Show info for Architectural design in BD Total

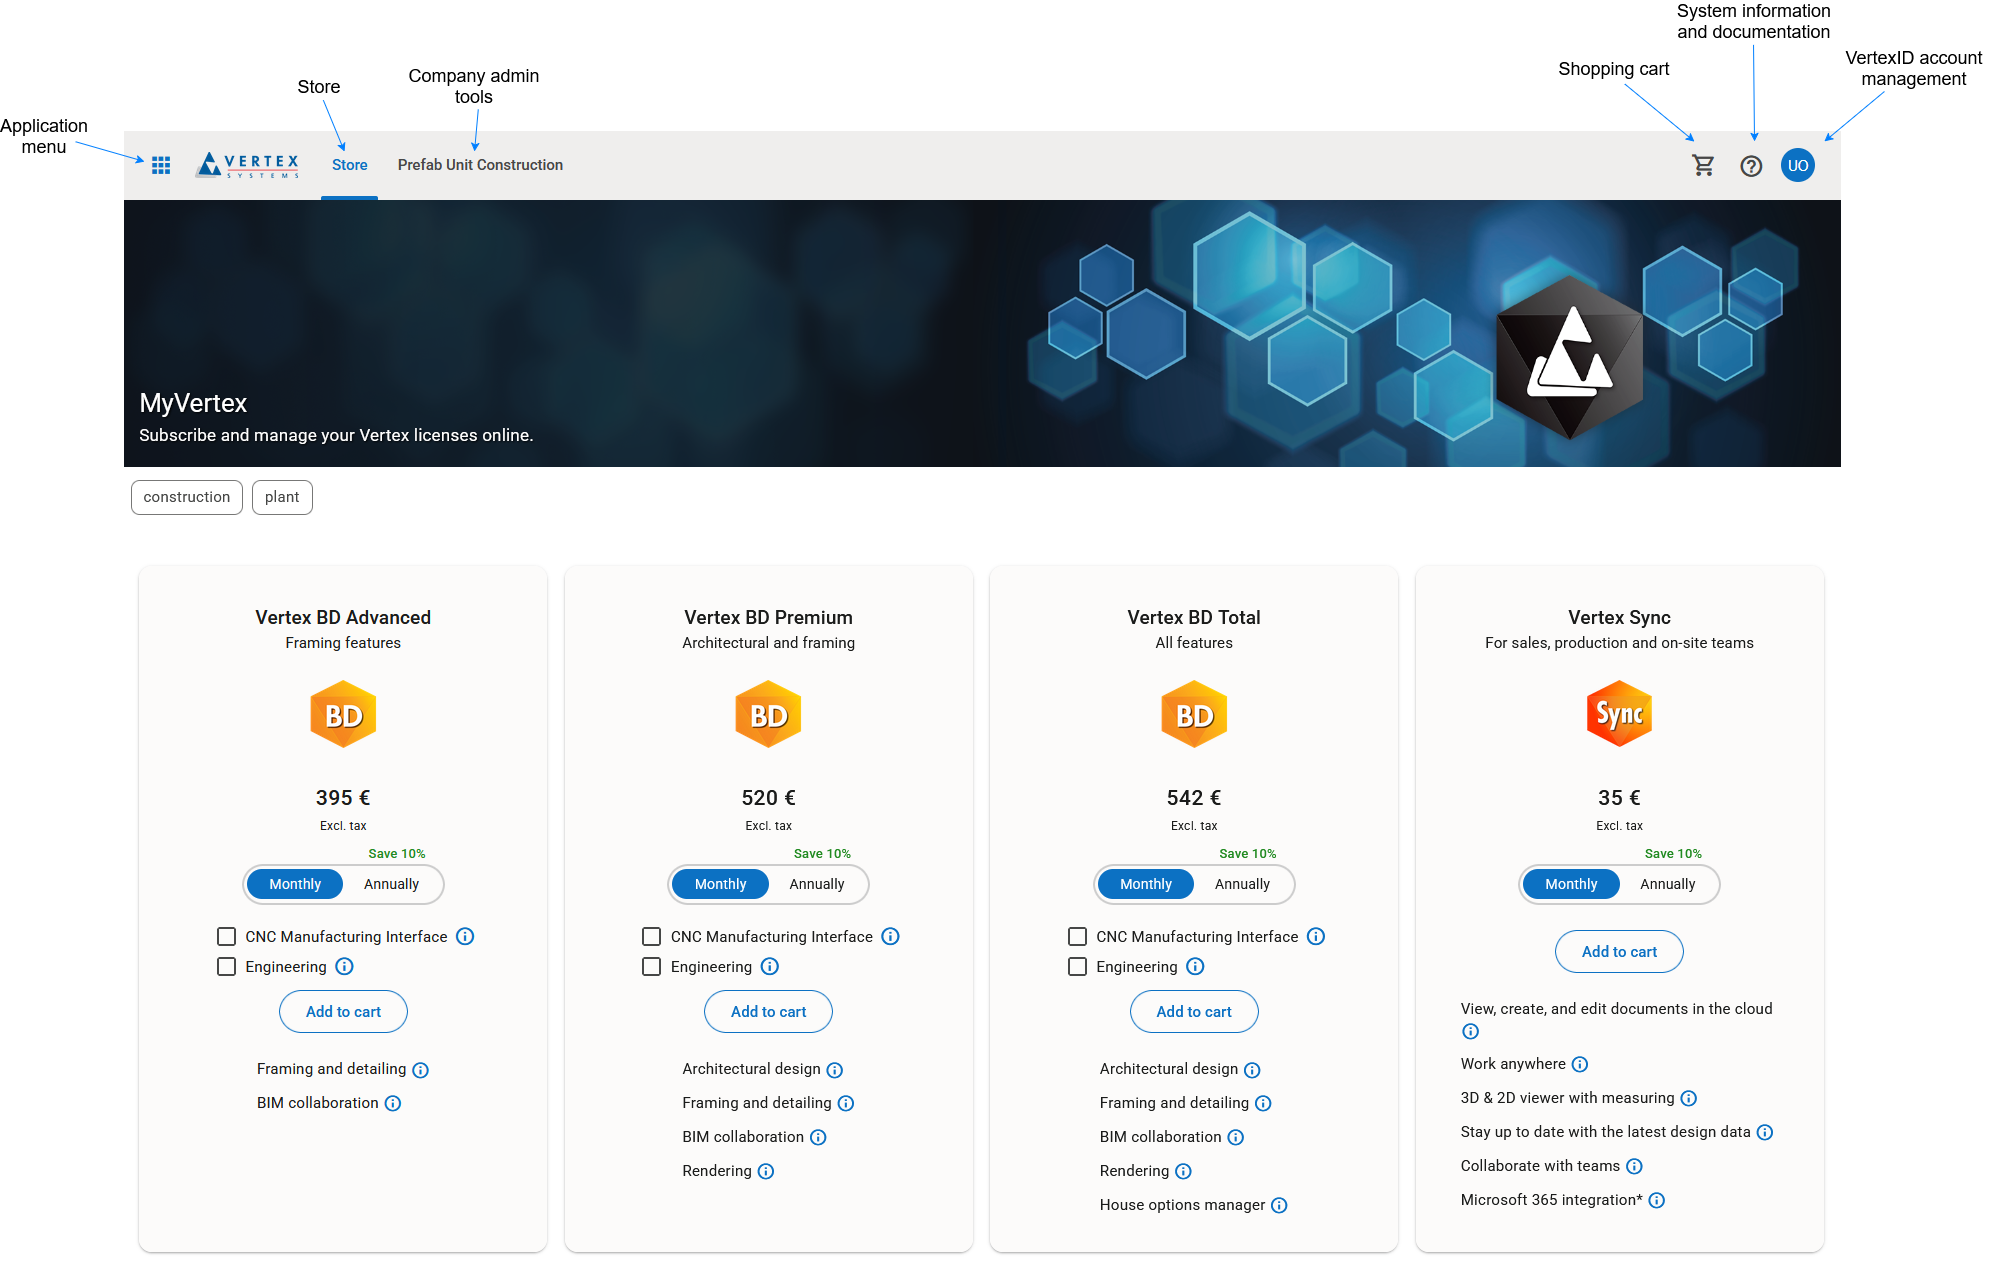tap(1252, 1070)
